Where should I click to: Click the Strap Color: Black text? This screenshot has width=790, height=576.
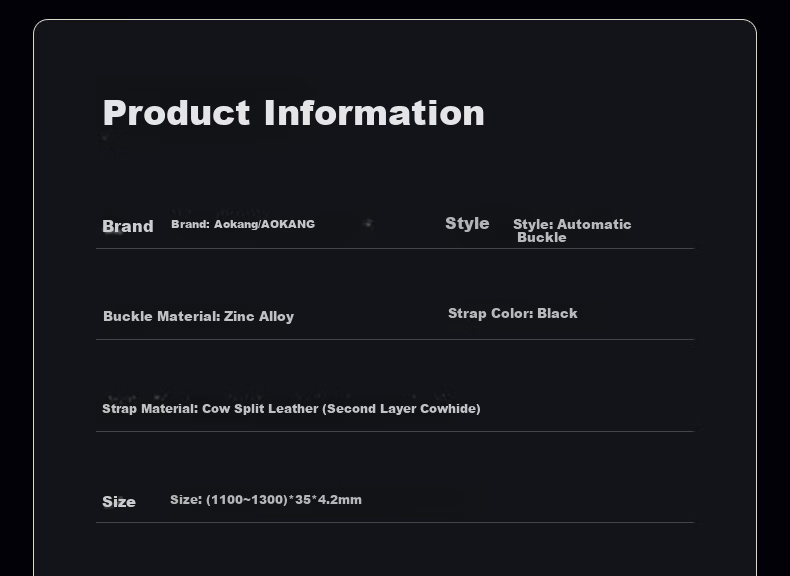[512, 313]
